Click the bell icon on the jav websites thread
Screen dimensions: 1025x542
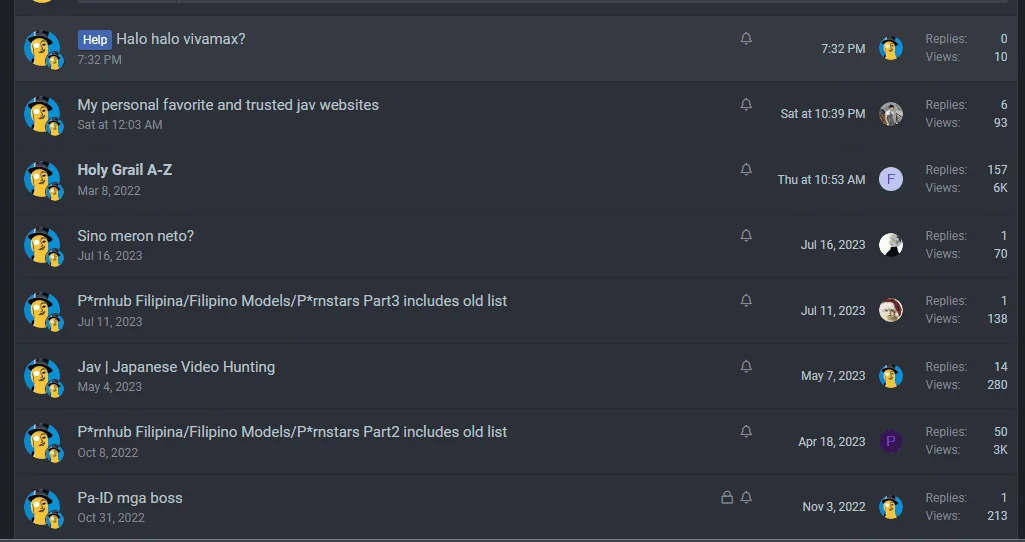coord(746,105)
